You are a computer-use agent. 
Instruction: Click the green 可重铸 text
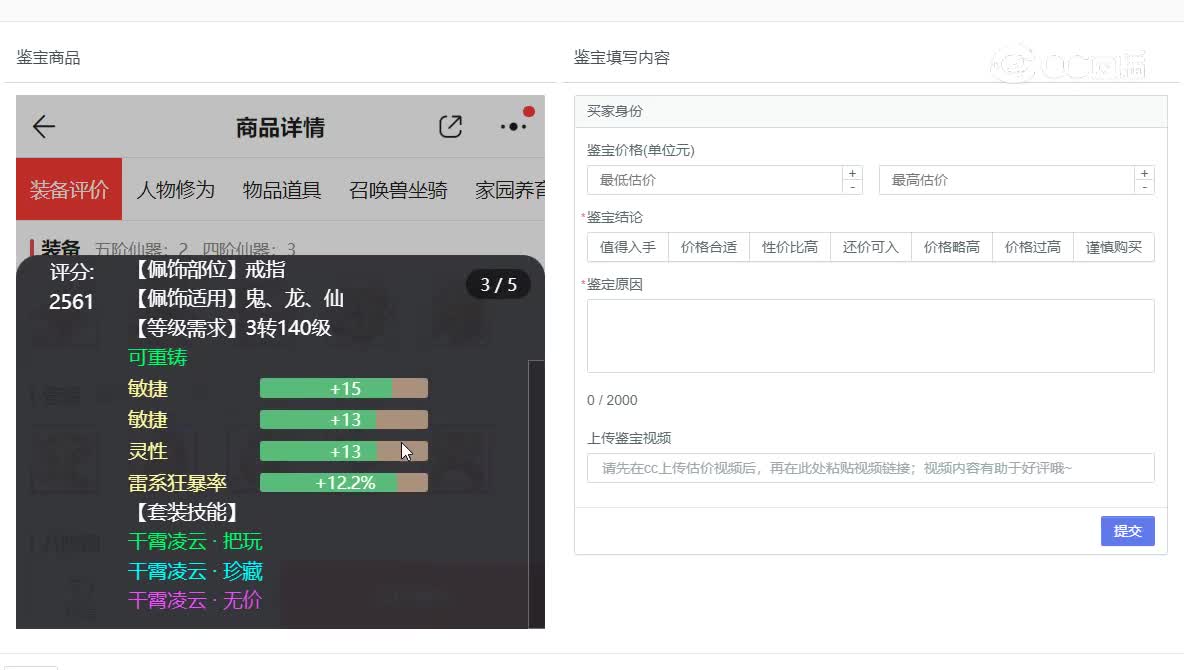[x=157, y=357]
